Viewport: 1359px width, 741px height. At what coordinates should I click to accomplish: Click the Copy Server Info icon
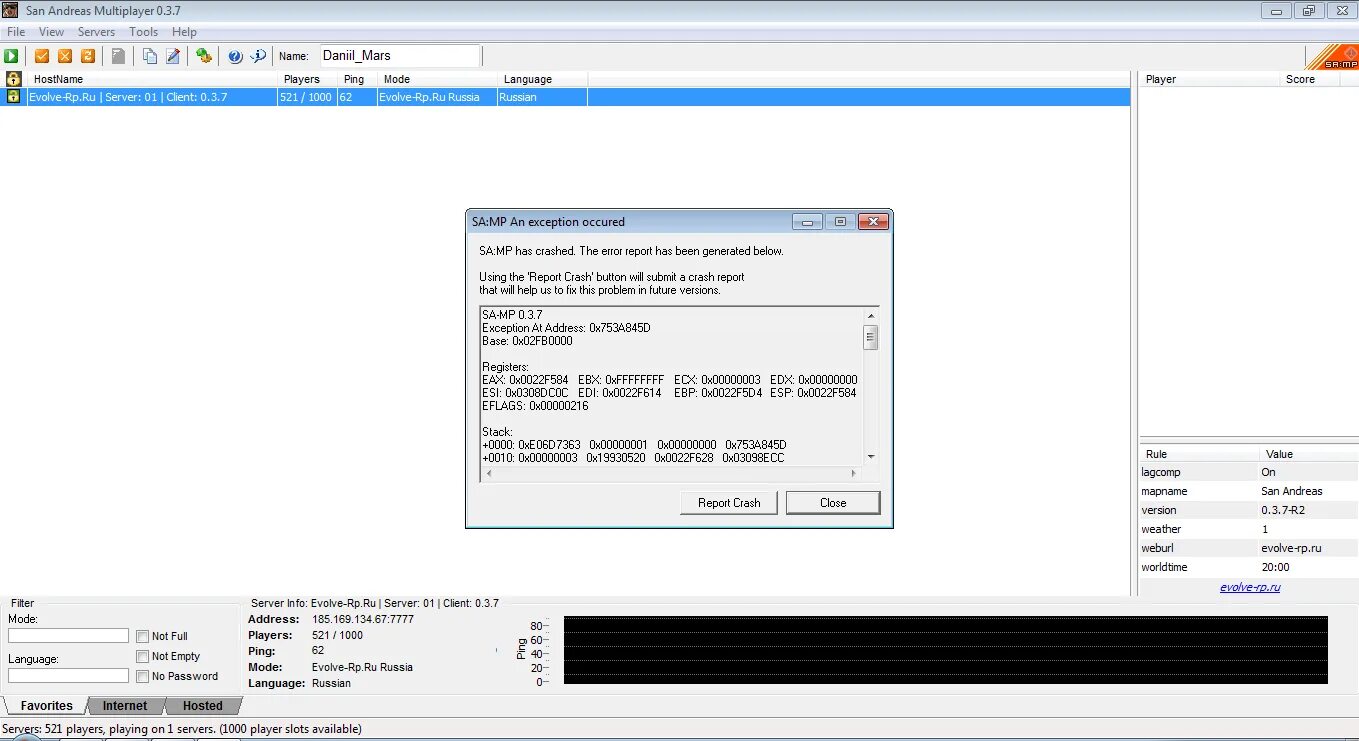point(150,56)
